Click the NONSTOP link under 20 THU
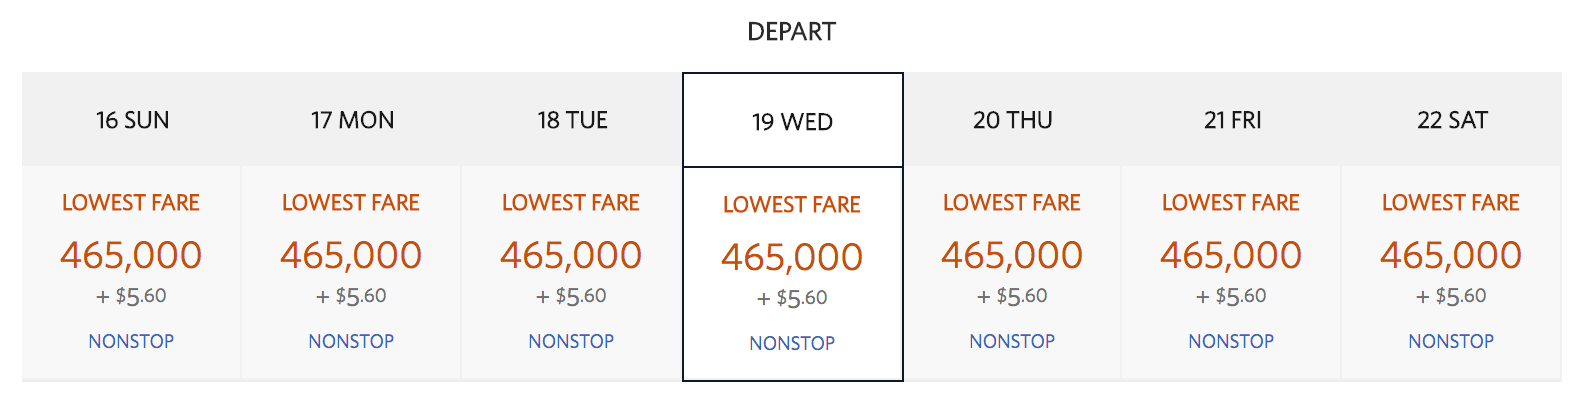Image resolution: width=1596 pixels, height=402 pixels. [1012, 341]
